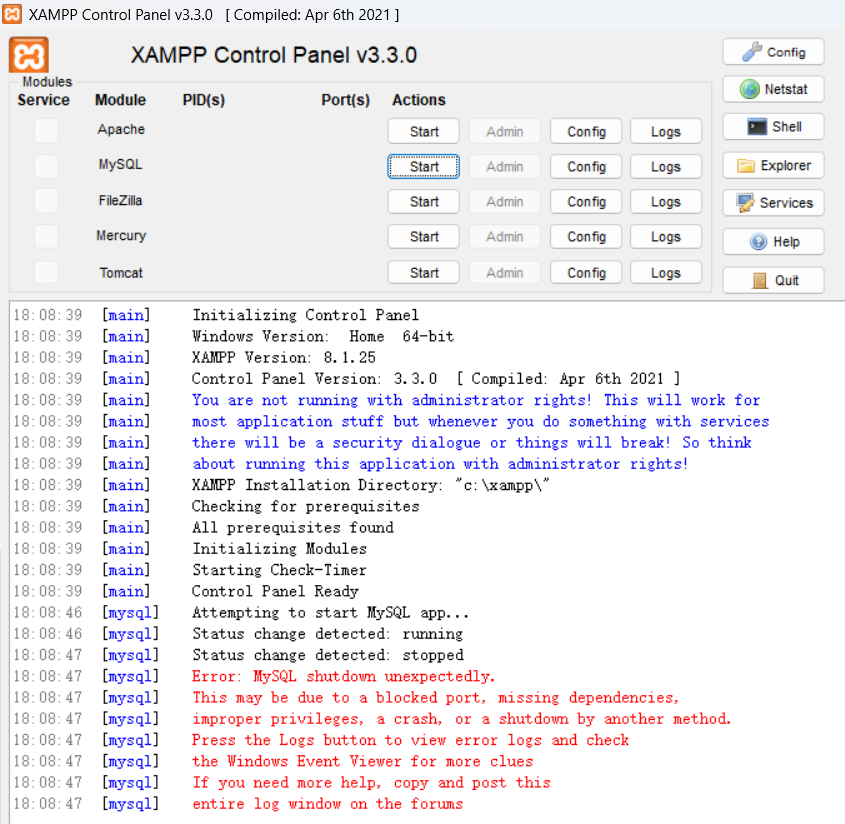Click the Apache module name
845x824 pixels.
click(121, 129)
